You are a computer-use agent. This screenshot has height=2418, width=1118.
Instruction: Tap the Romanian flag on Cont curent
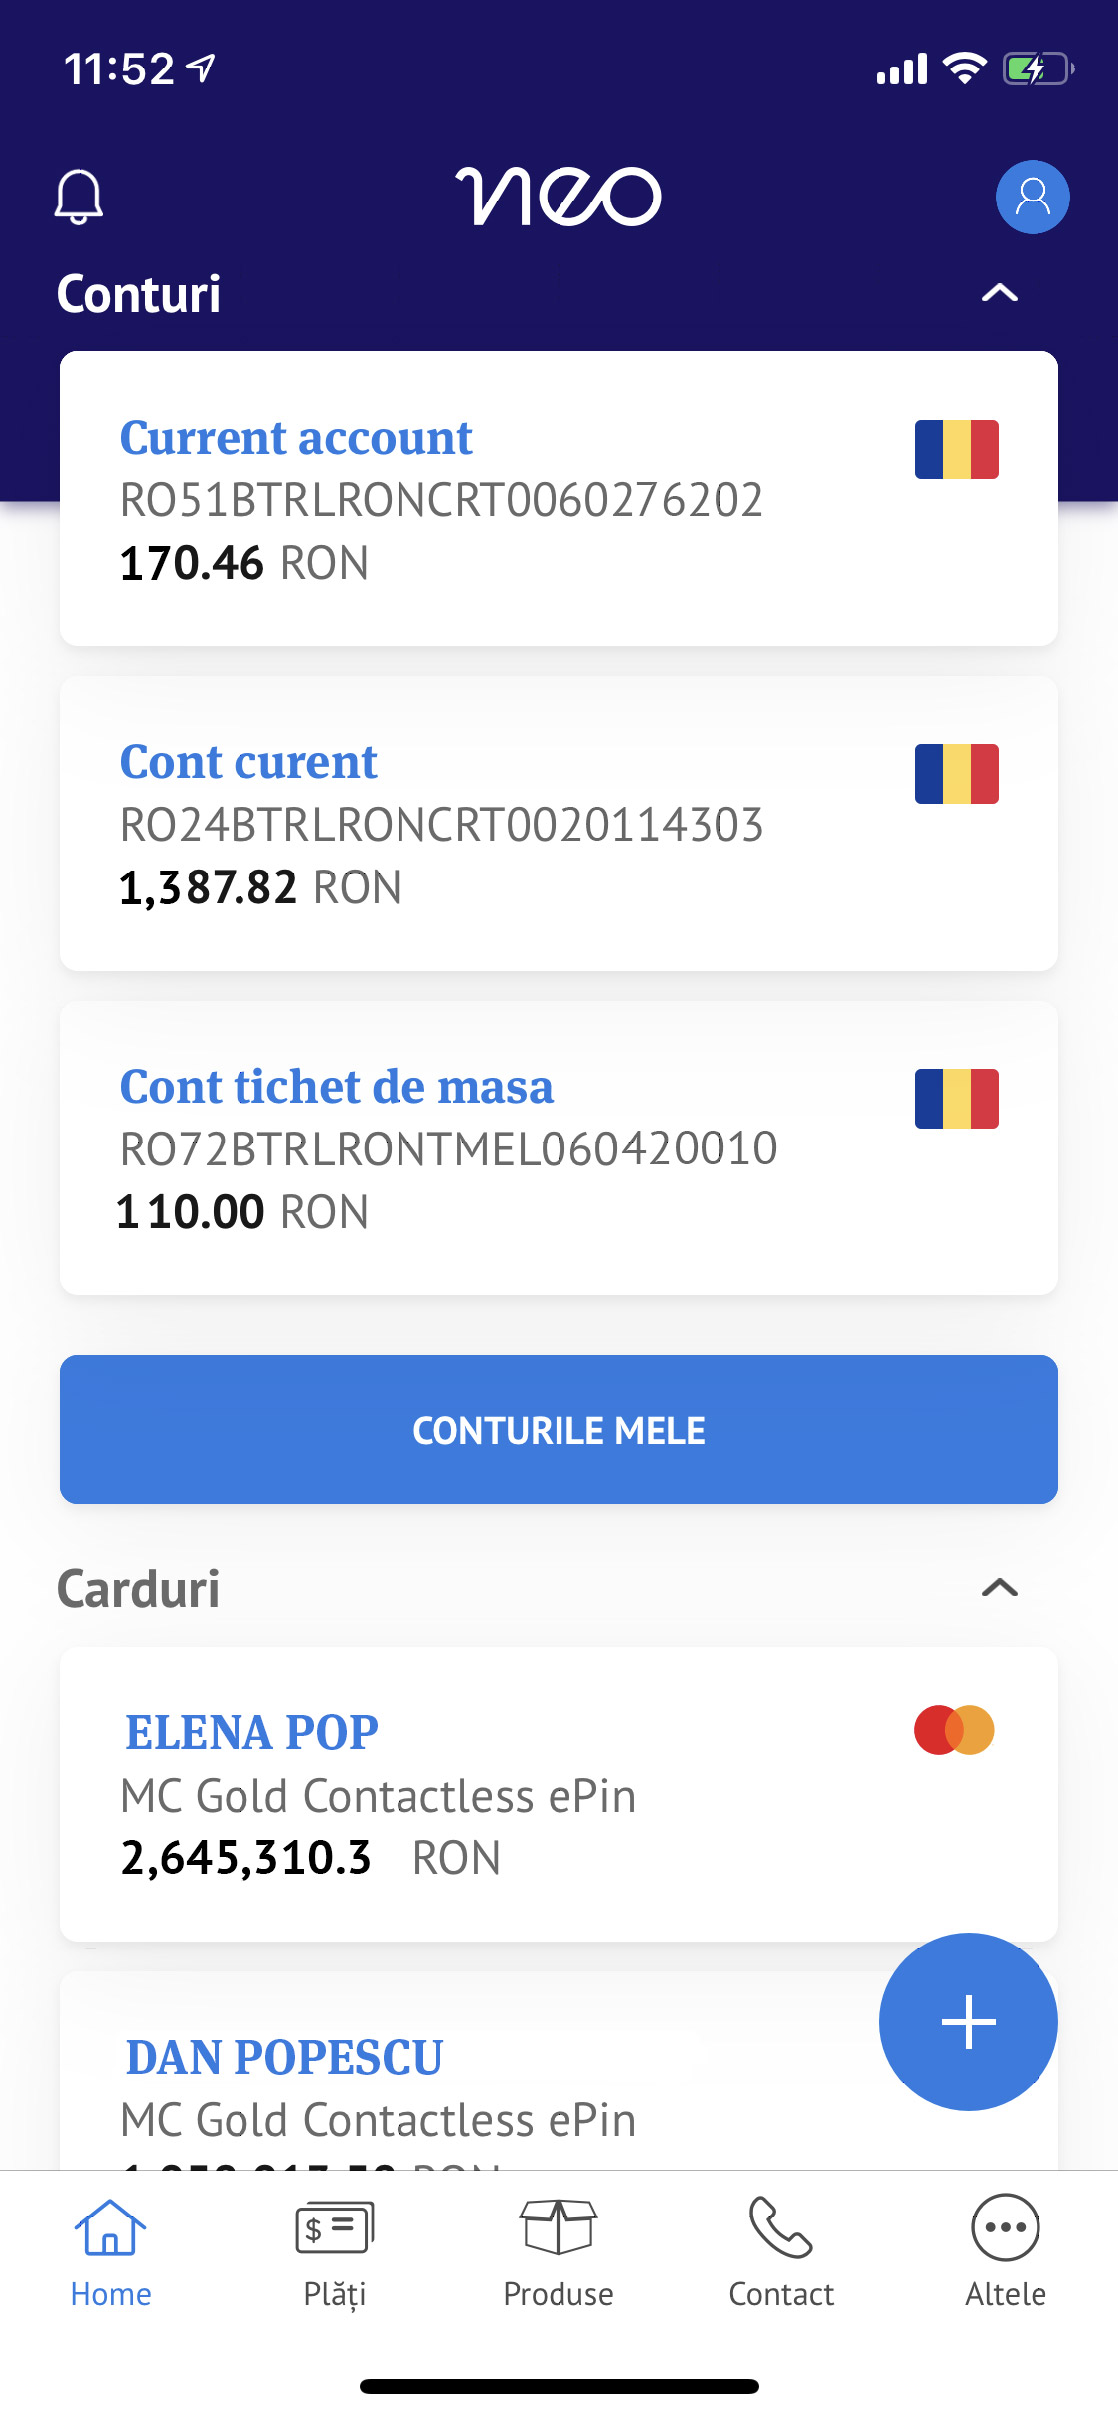tap(957, 774)
